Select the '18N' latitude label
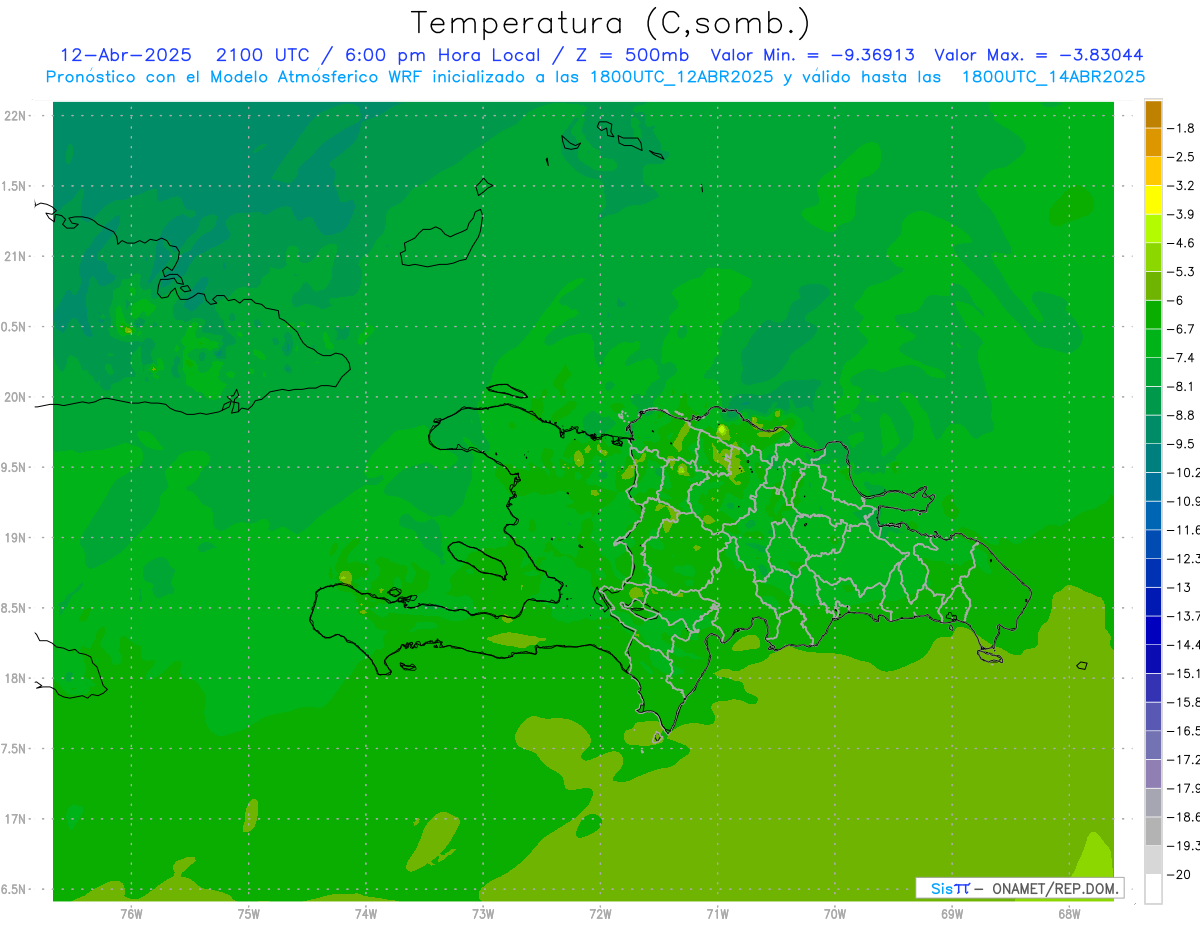This screenshot has width=1200, height=927. click(17, 679)
